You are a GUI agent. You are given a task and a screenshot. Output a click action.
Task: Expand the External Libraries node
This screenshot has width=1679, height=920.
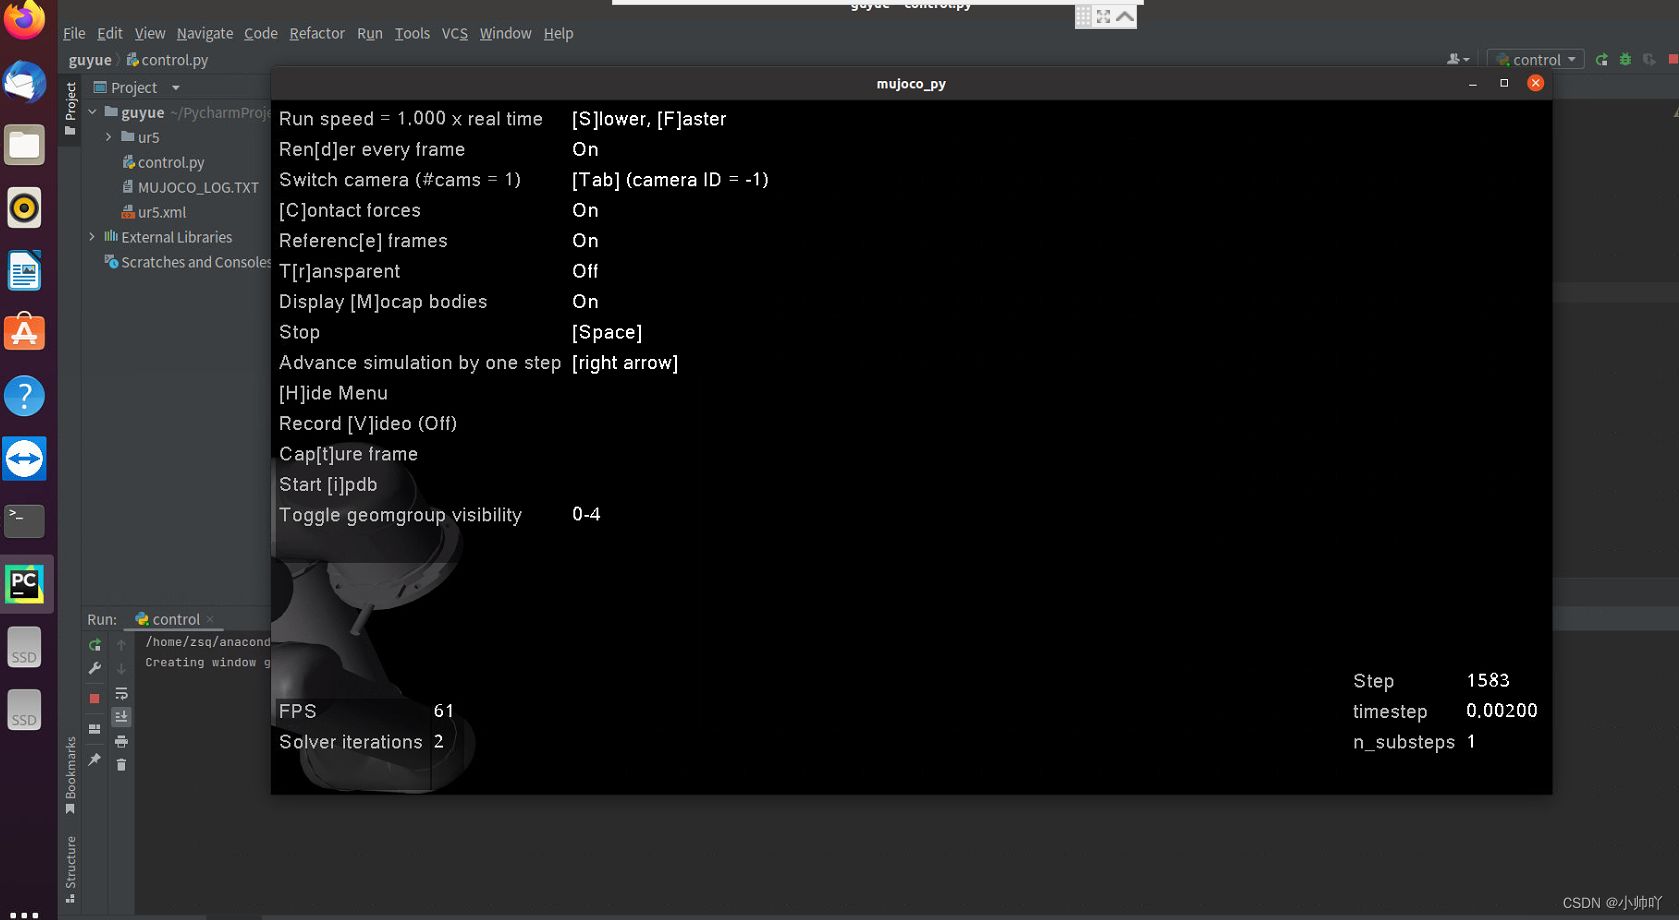pos(92,237)
